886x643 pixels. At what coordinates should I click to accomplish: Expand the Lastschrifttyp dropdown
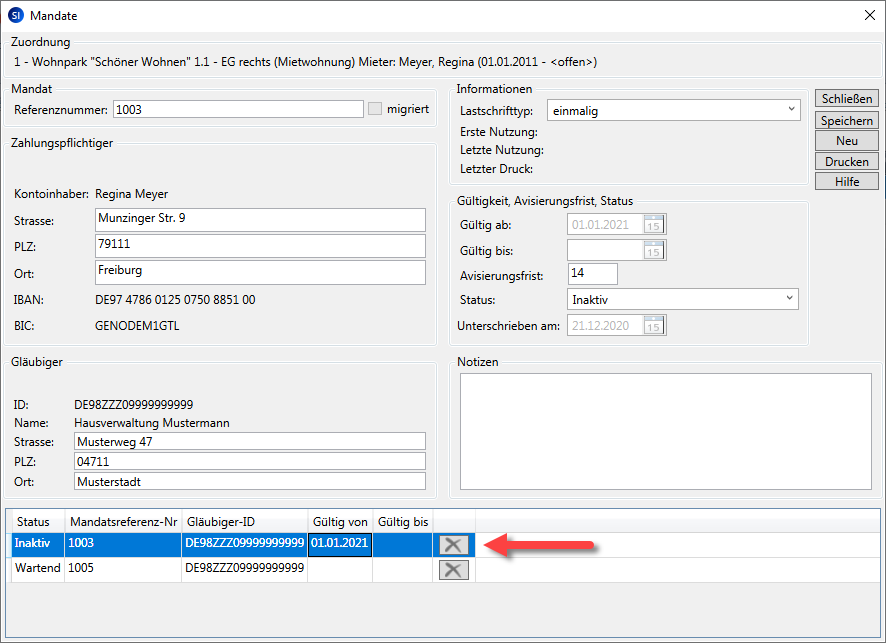[791, 110]
